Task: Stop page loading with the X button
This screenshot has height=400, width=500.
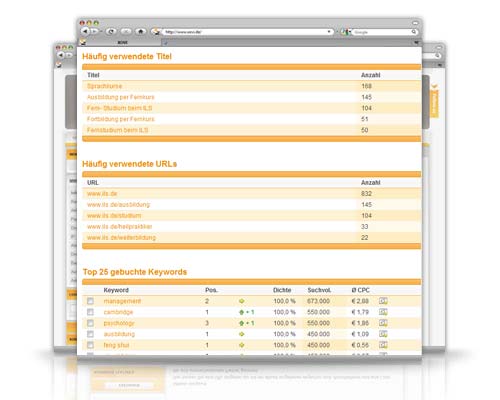Action: tap(126, 31)
